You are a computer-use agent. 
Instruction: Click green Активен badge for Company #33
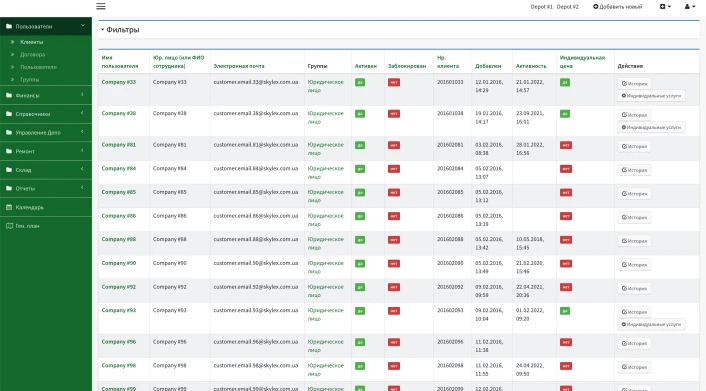360,82
